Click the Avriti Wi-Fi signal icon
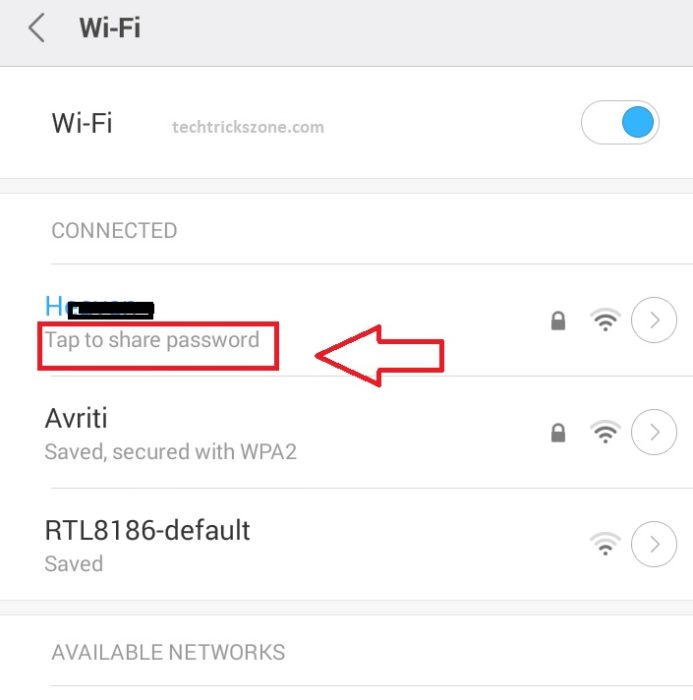The image size is (693, 700). point(605,432)
